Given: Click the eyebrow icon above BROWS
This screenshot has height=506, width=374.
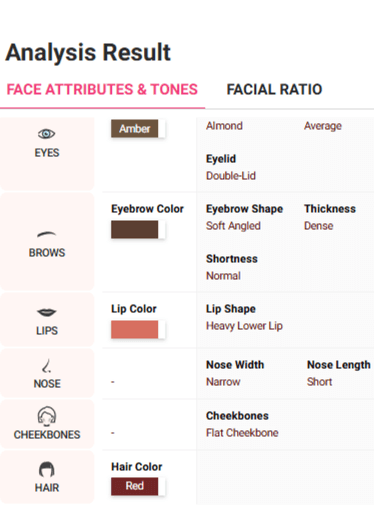Looking at the screenshot, I should click(46, 234).
